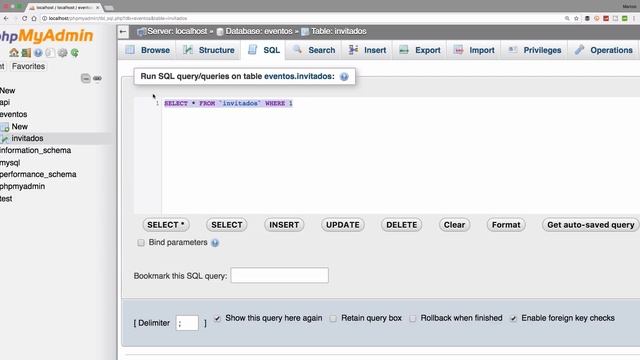The width and height of the screenshot is (640, 360).
Task: Click the plain SELECT button
Action: [227, 225]
